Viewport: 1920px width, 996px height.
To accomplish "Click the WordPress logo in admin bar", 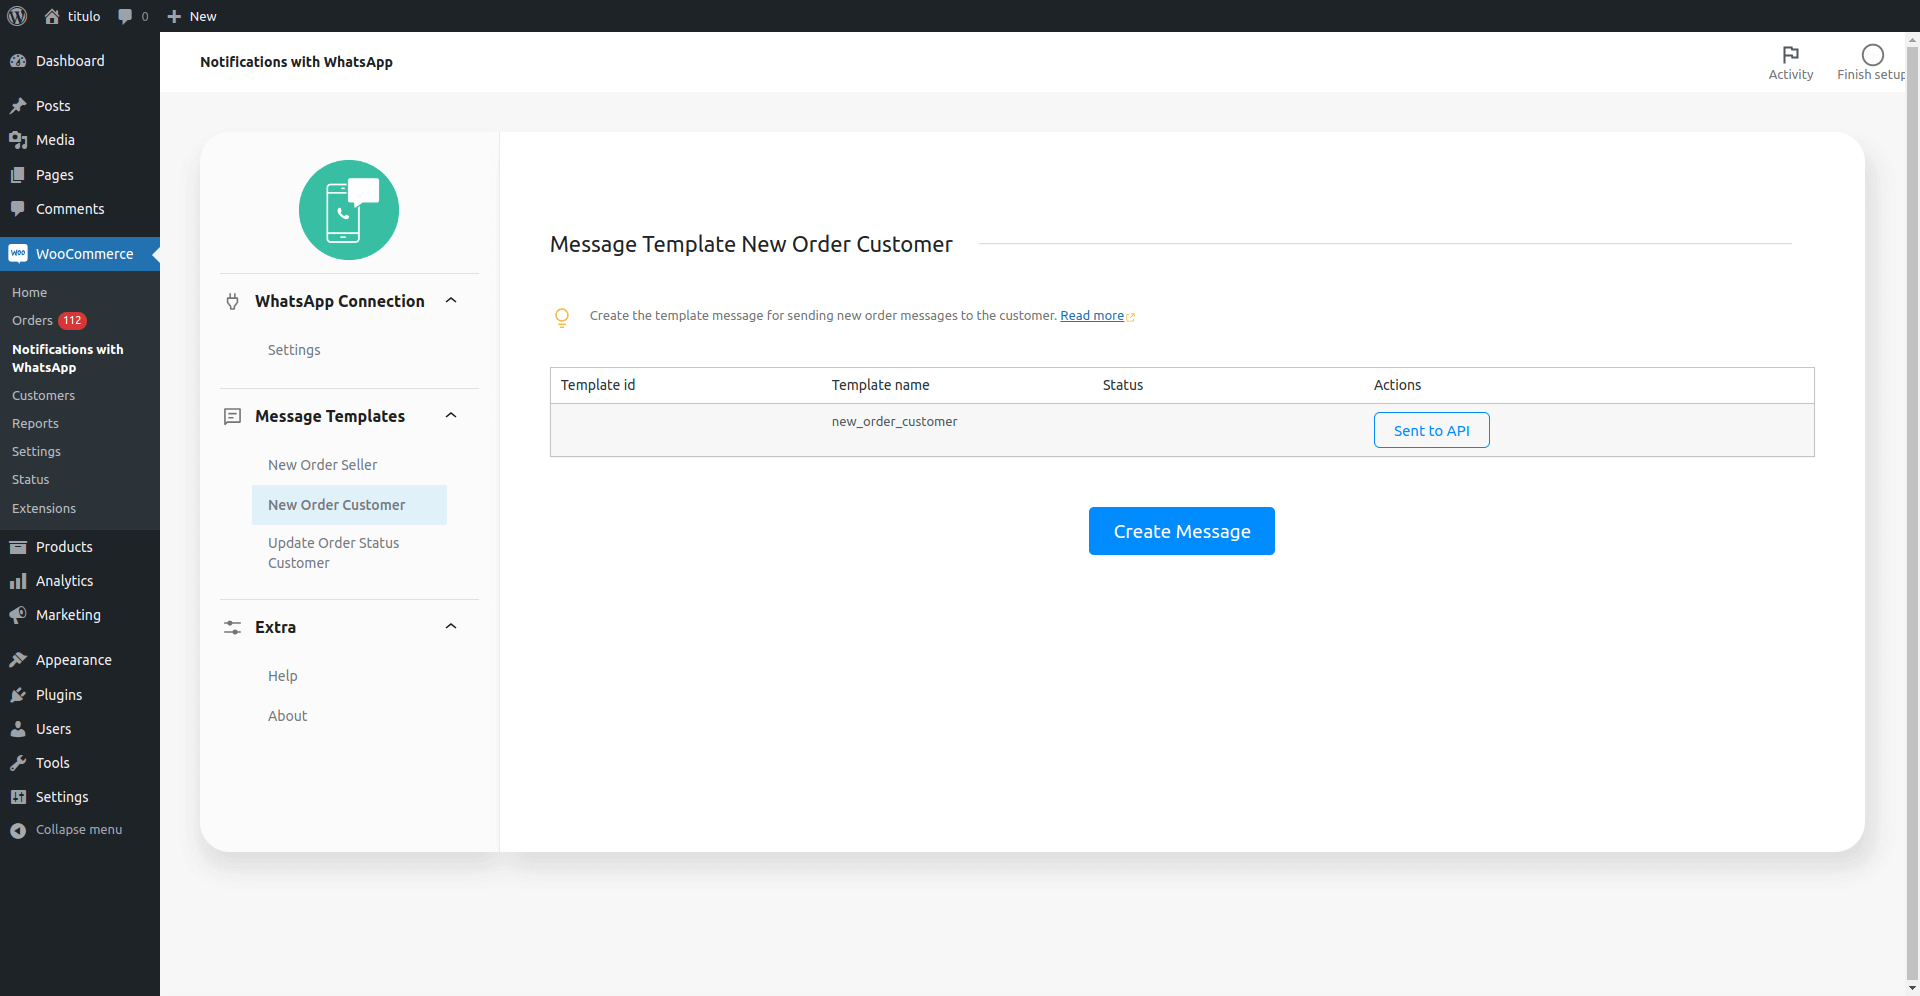I will pos(16,16).
